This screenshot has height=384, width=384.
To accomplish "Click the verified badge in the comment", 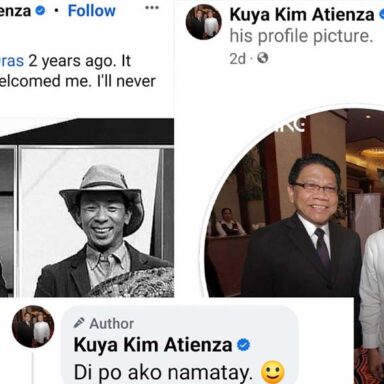I will 243,345.
